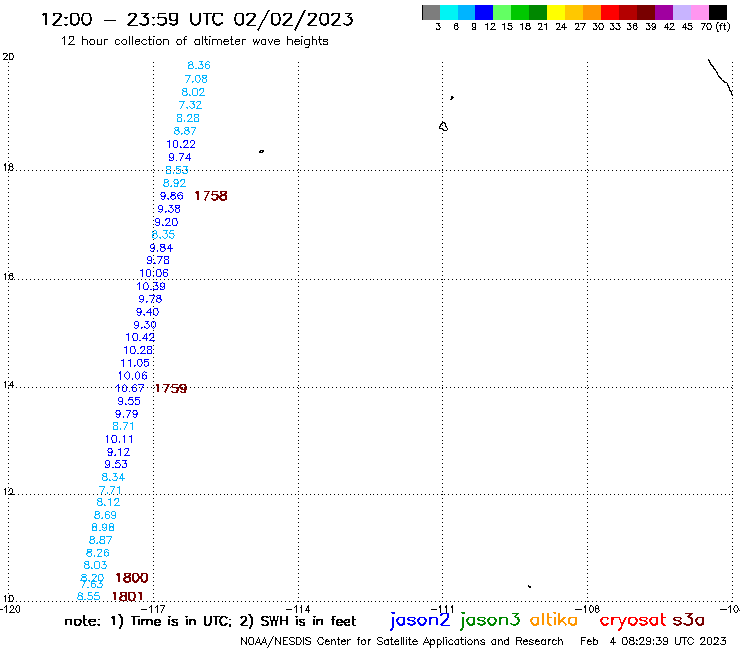740x650 pixels.
Task: Click the 9.86 reading beside time 1758
Action: [171, 196]
